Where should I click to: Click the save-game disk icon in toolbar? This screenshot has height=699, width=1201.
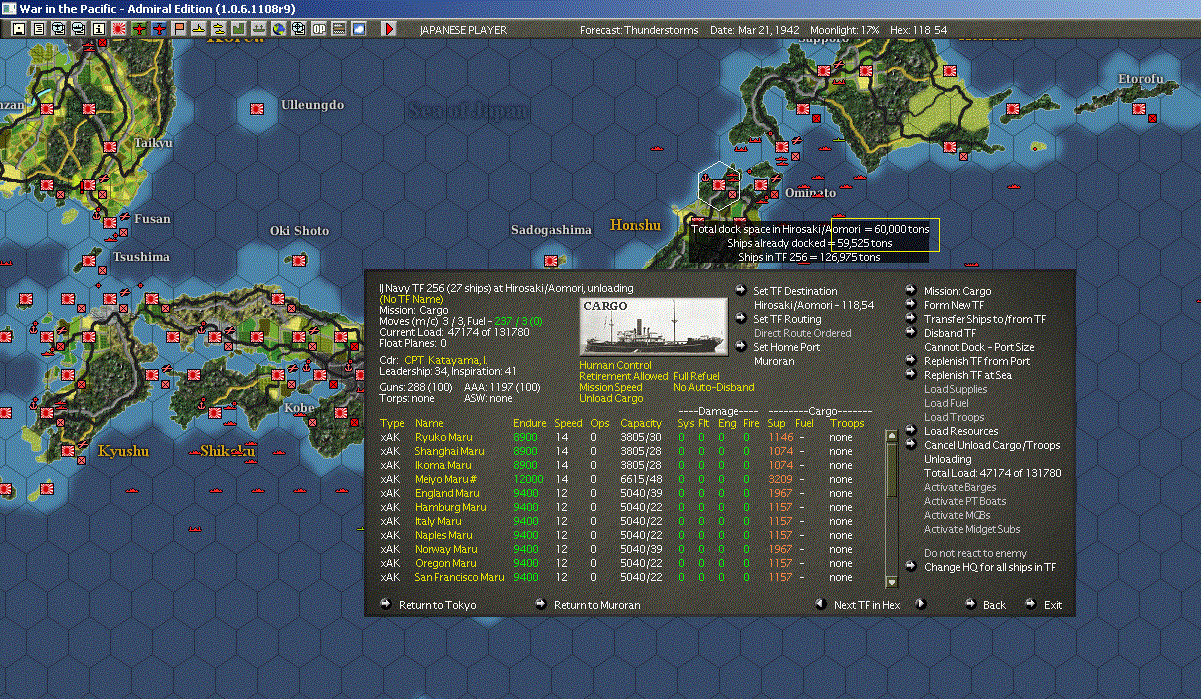(x=18, y=29)
